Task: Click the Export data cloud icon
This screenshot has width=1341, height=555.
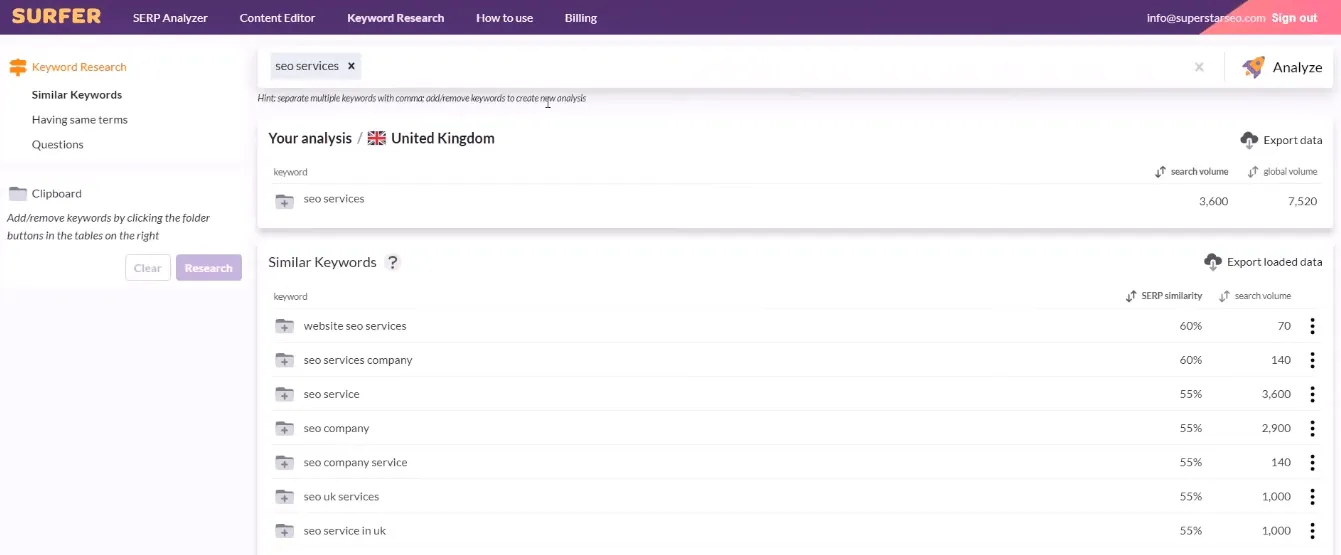Action: point(1249,140)
